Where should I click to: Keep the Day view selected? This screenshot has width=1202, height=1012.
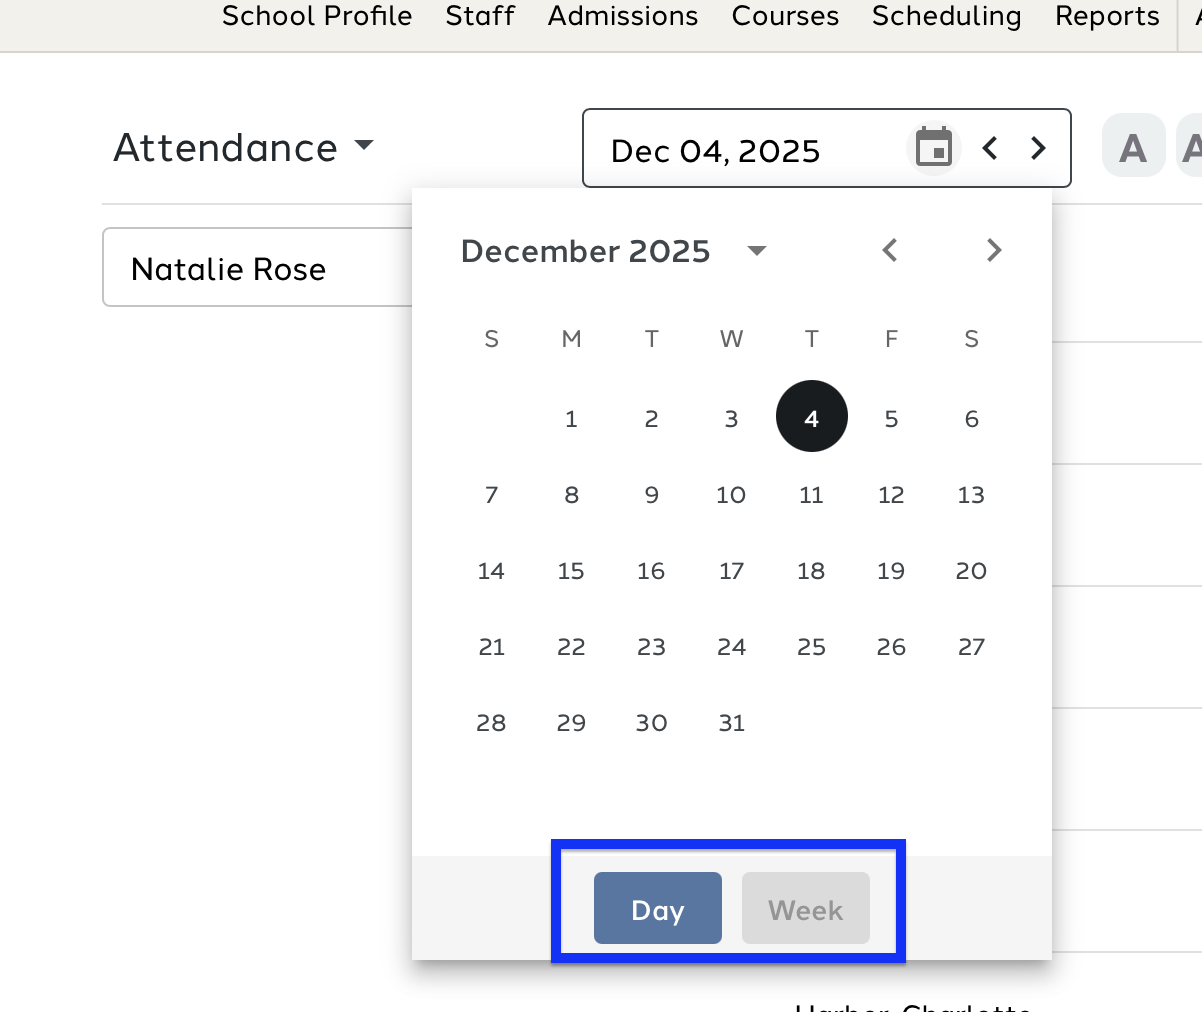click(x=657, y=908)
